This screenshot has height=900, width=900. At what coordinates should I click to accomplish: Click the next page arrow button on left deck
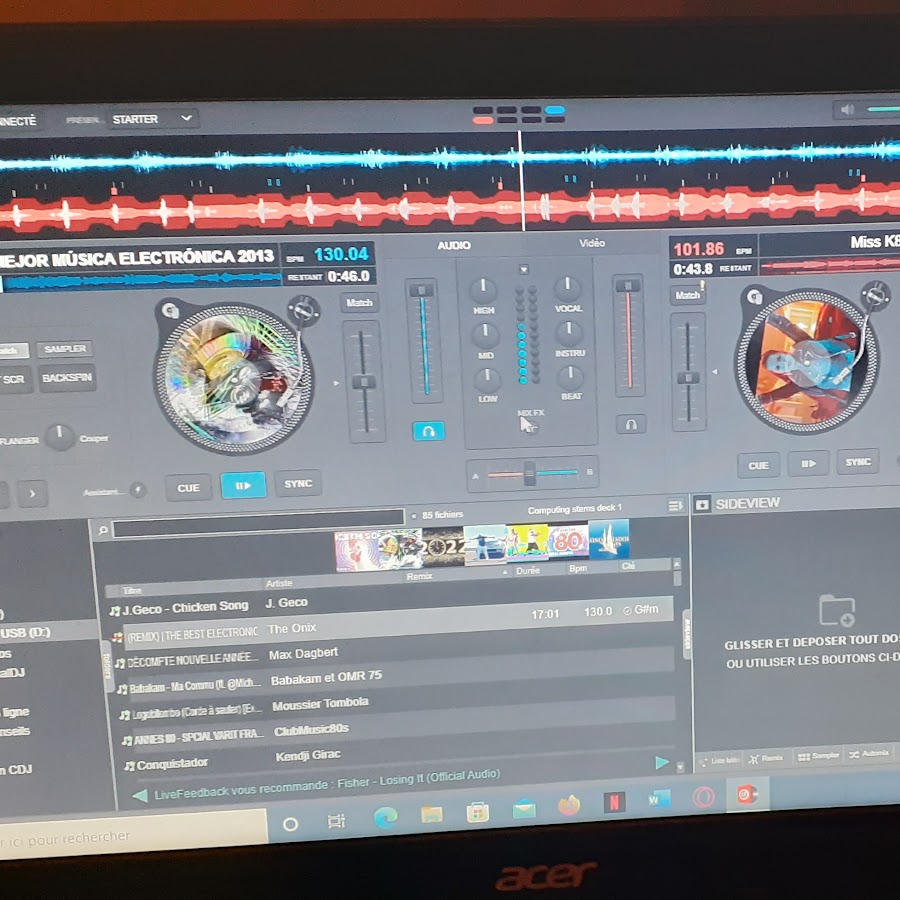point(32,494)
